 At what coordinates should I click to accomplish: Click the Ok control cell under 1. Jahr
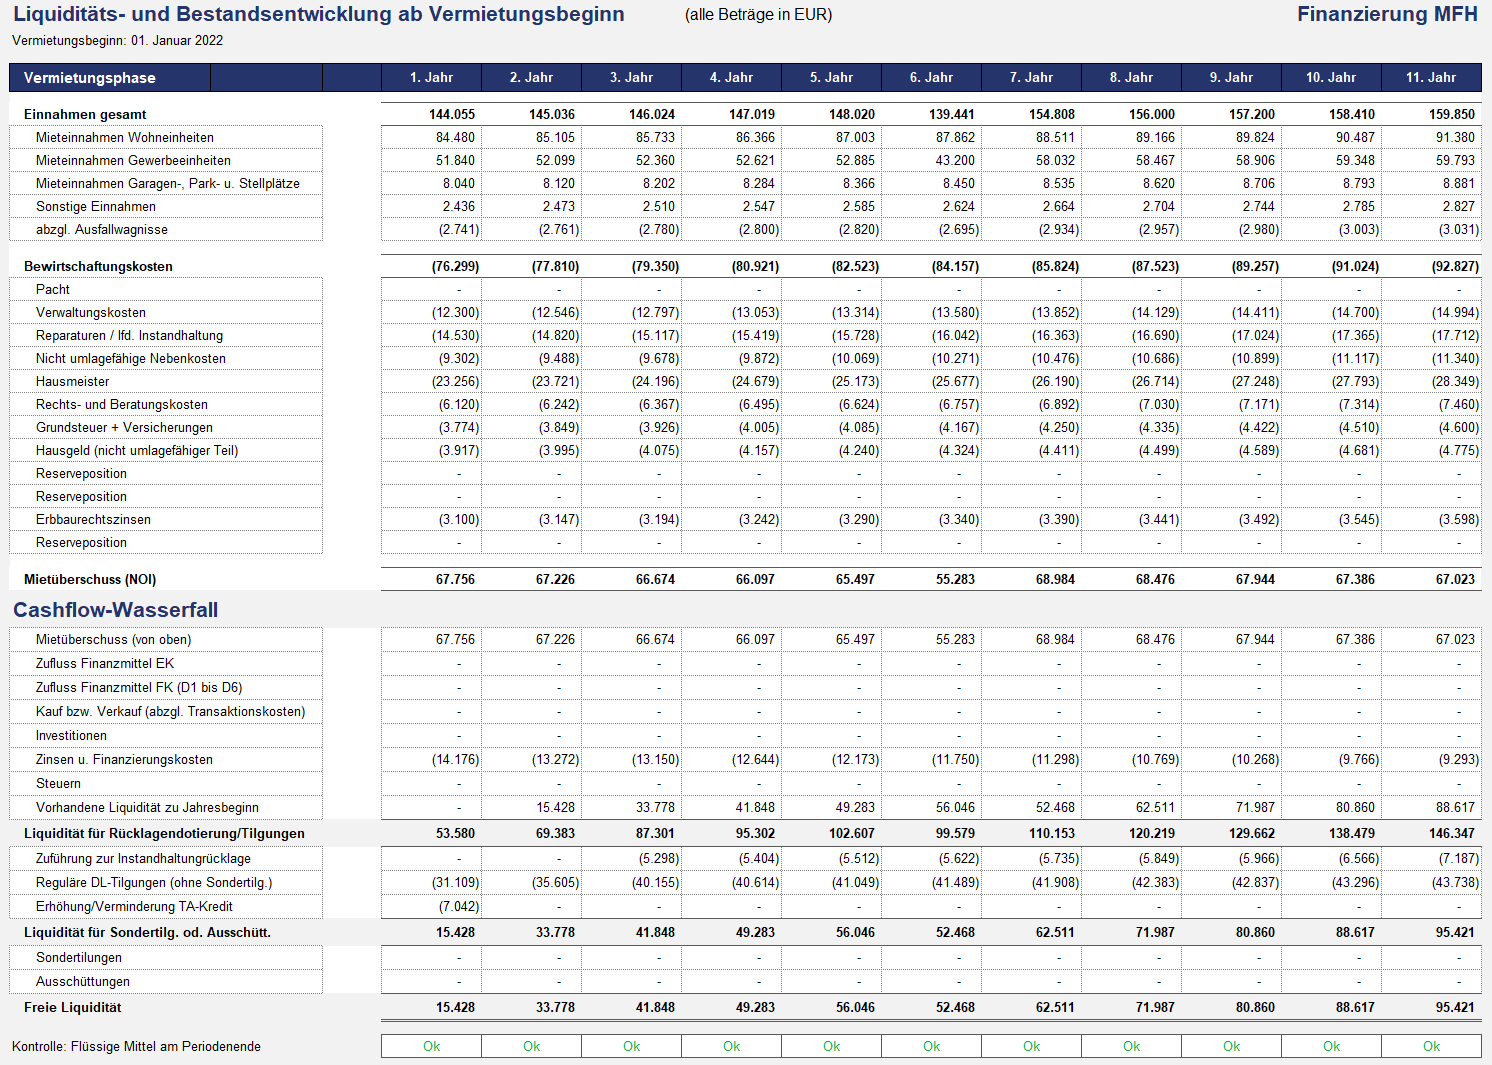pyautogui.click(x=431, y=1046)
